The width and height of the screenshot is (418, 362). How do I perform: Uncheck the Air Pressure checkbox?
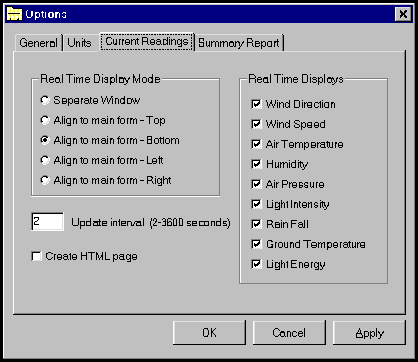256,184
